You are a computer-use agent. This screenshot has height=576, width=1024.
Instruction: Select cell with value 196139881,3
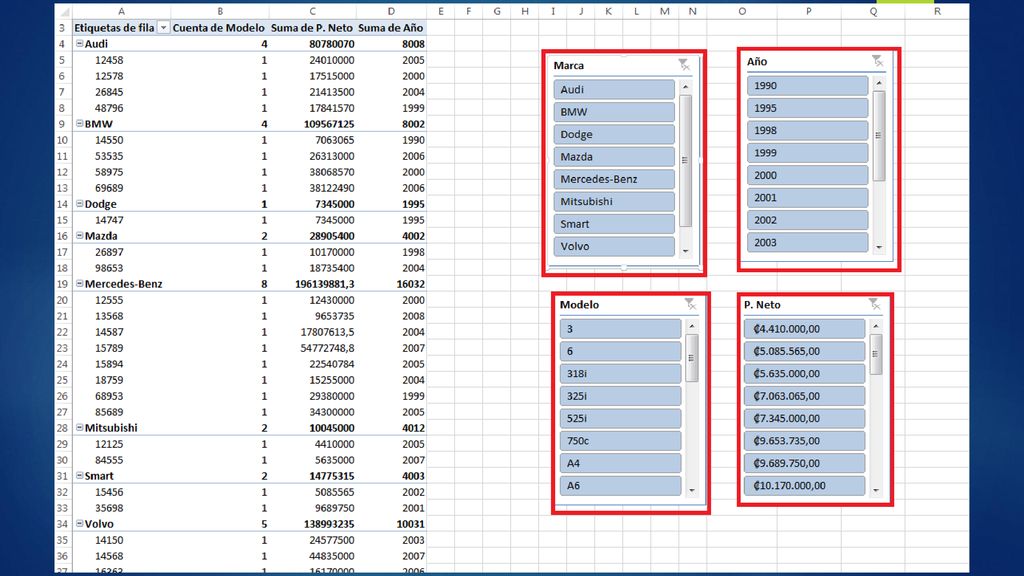point(312,284)
